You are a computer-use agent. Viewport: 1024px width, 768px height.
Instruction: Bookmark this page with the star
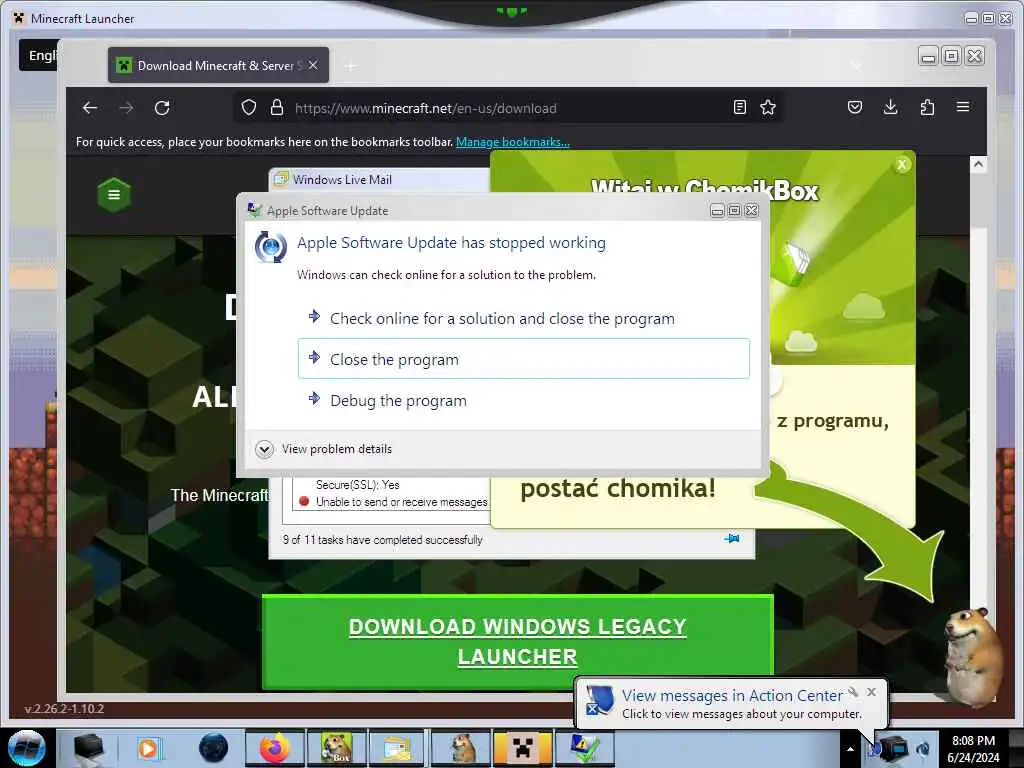768,107
